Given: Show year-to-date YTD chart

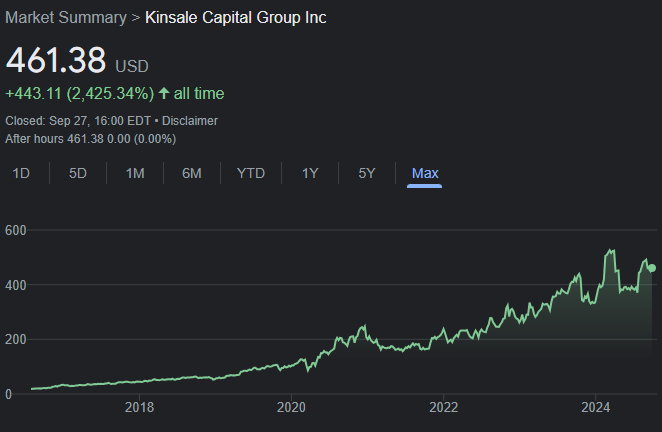Looking at the screenshot, I should coord(251,173).
